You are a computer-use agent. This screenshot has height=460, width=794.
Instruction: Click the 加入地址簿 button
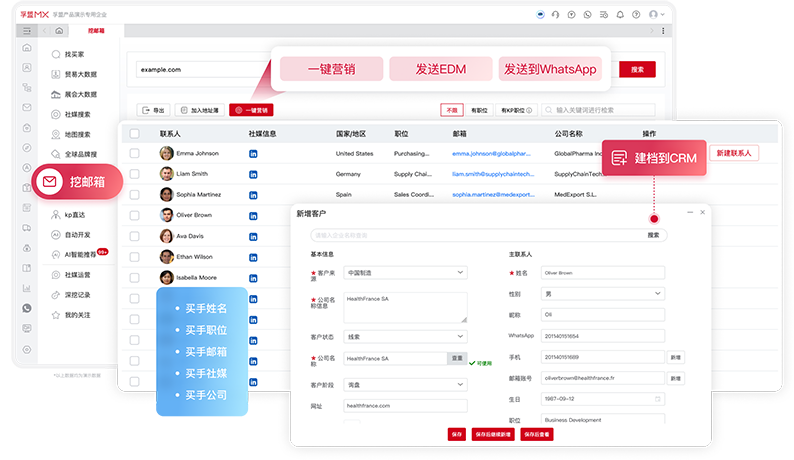[200, 110]
